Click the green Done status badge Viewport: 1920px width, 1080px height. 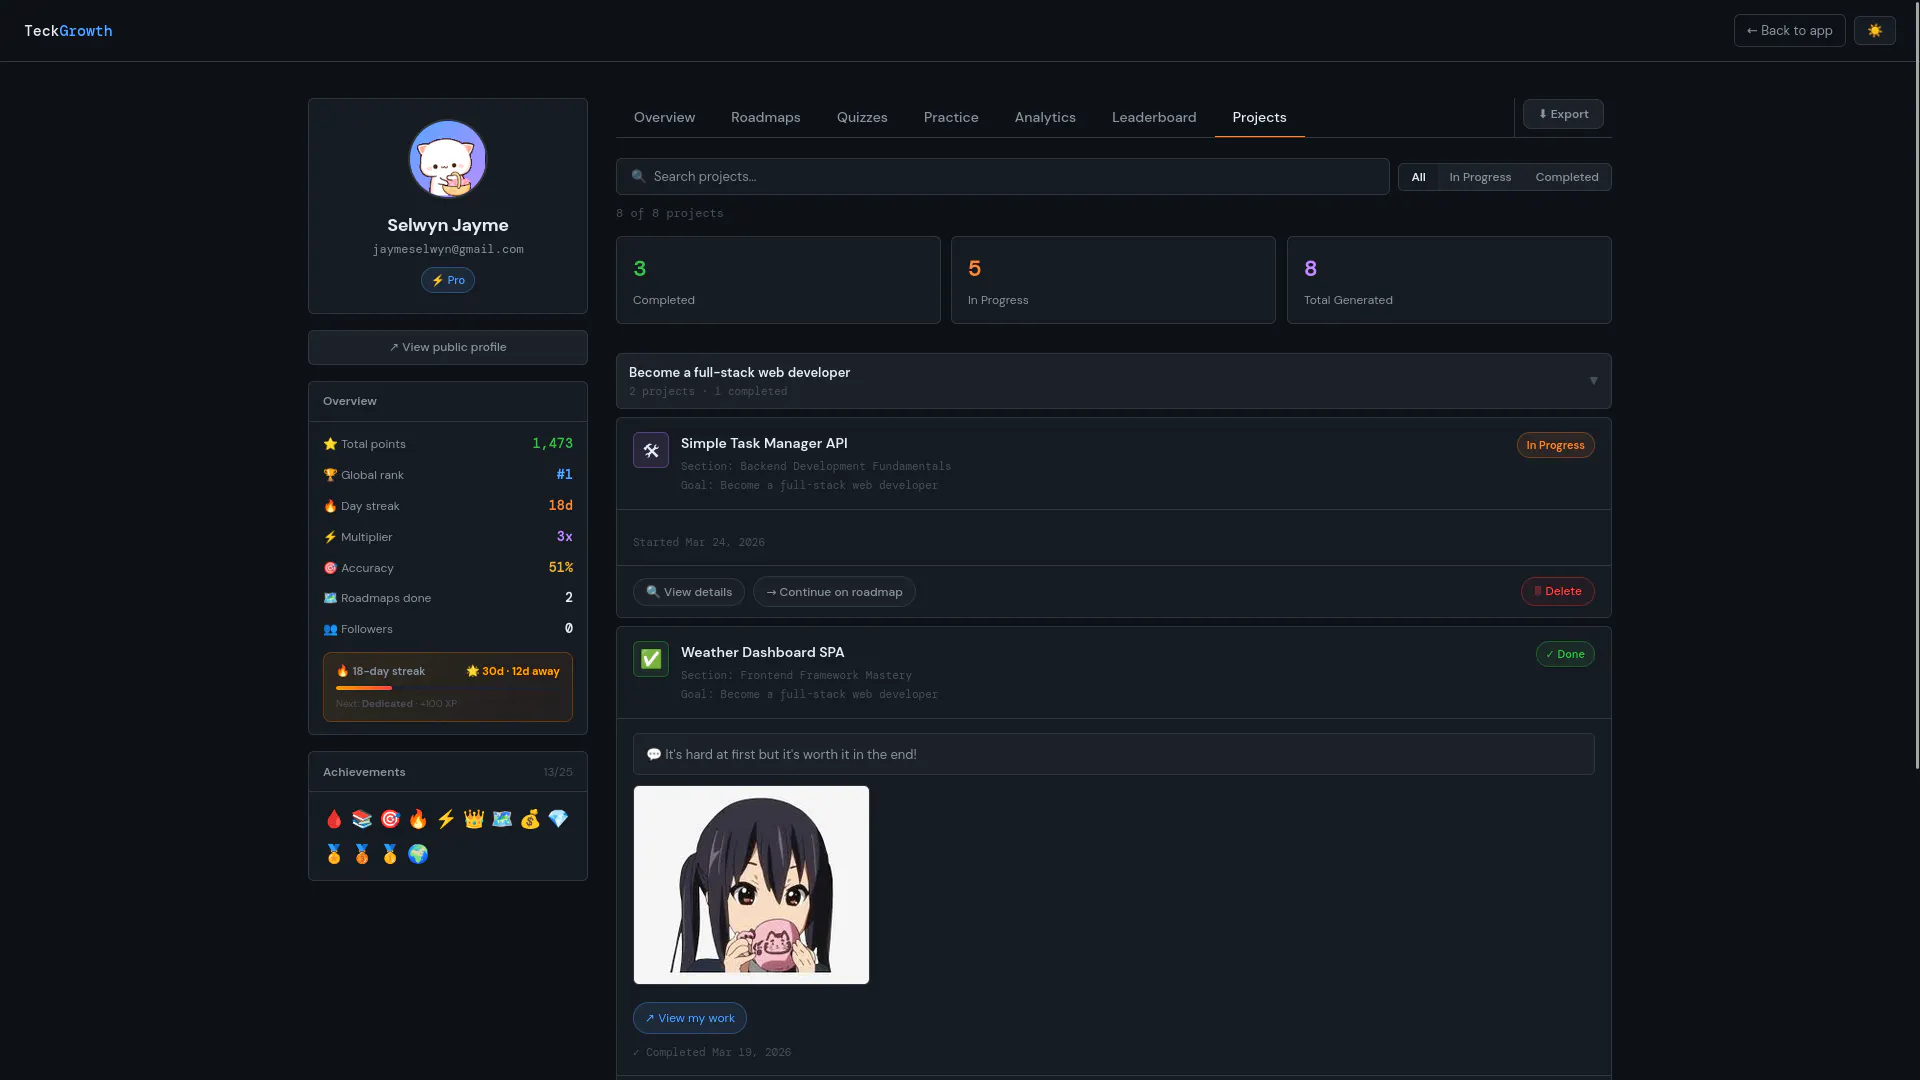[1565, 654]
